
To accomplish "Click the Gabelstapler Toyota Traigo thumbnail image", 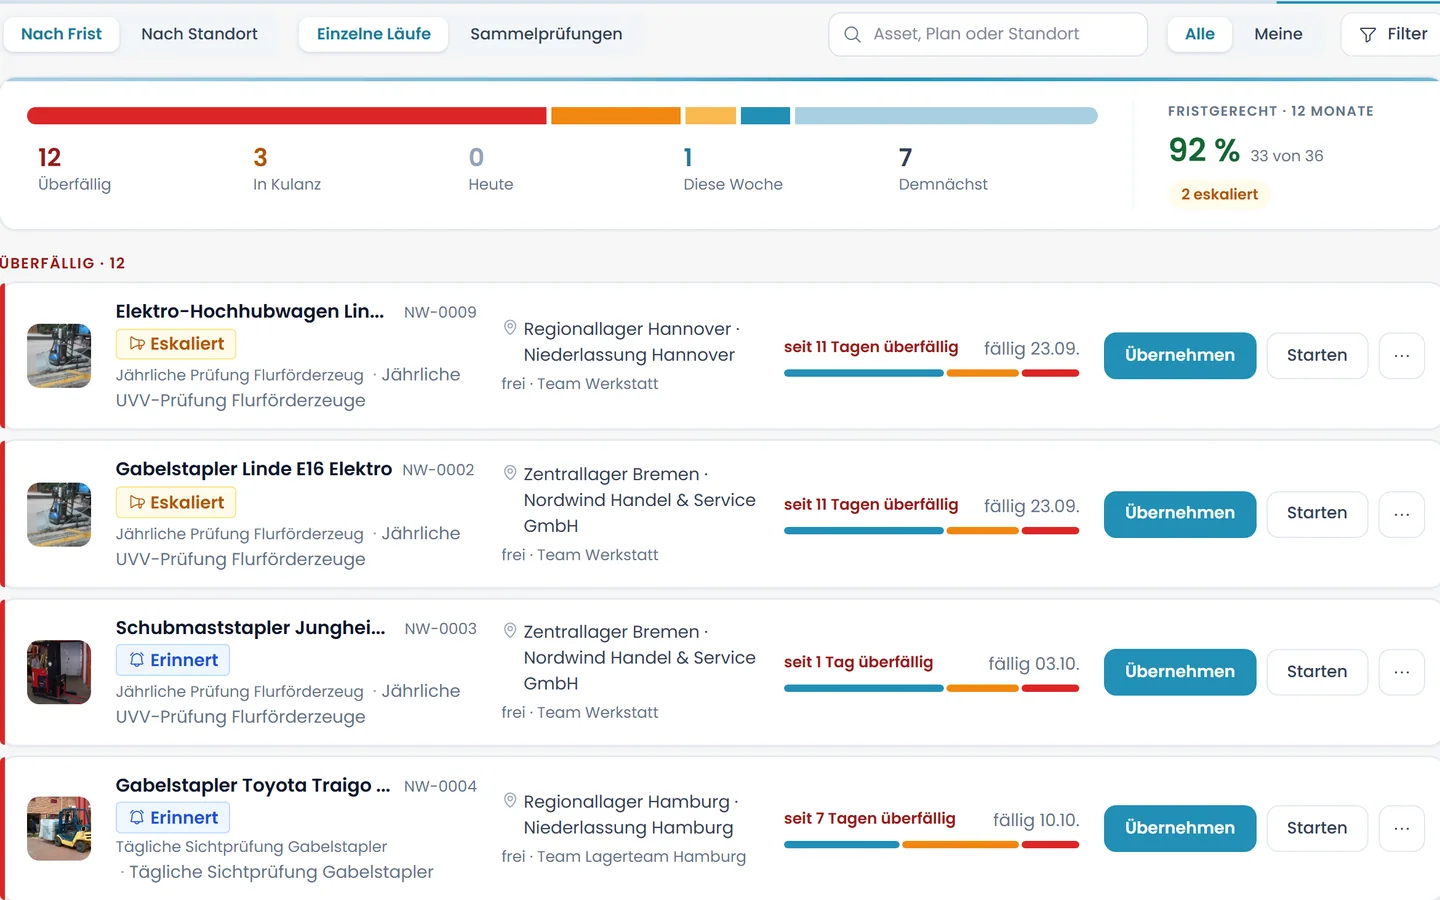I will pyautogui.click(x=59, y=829).
